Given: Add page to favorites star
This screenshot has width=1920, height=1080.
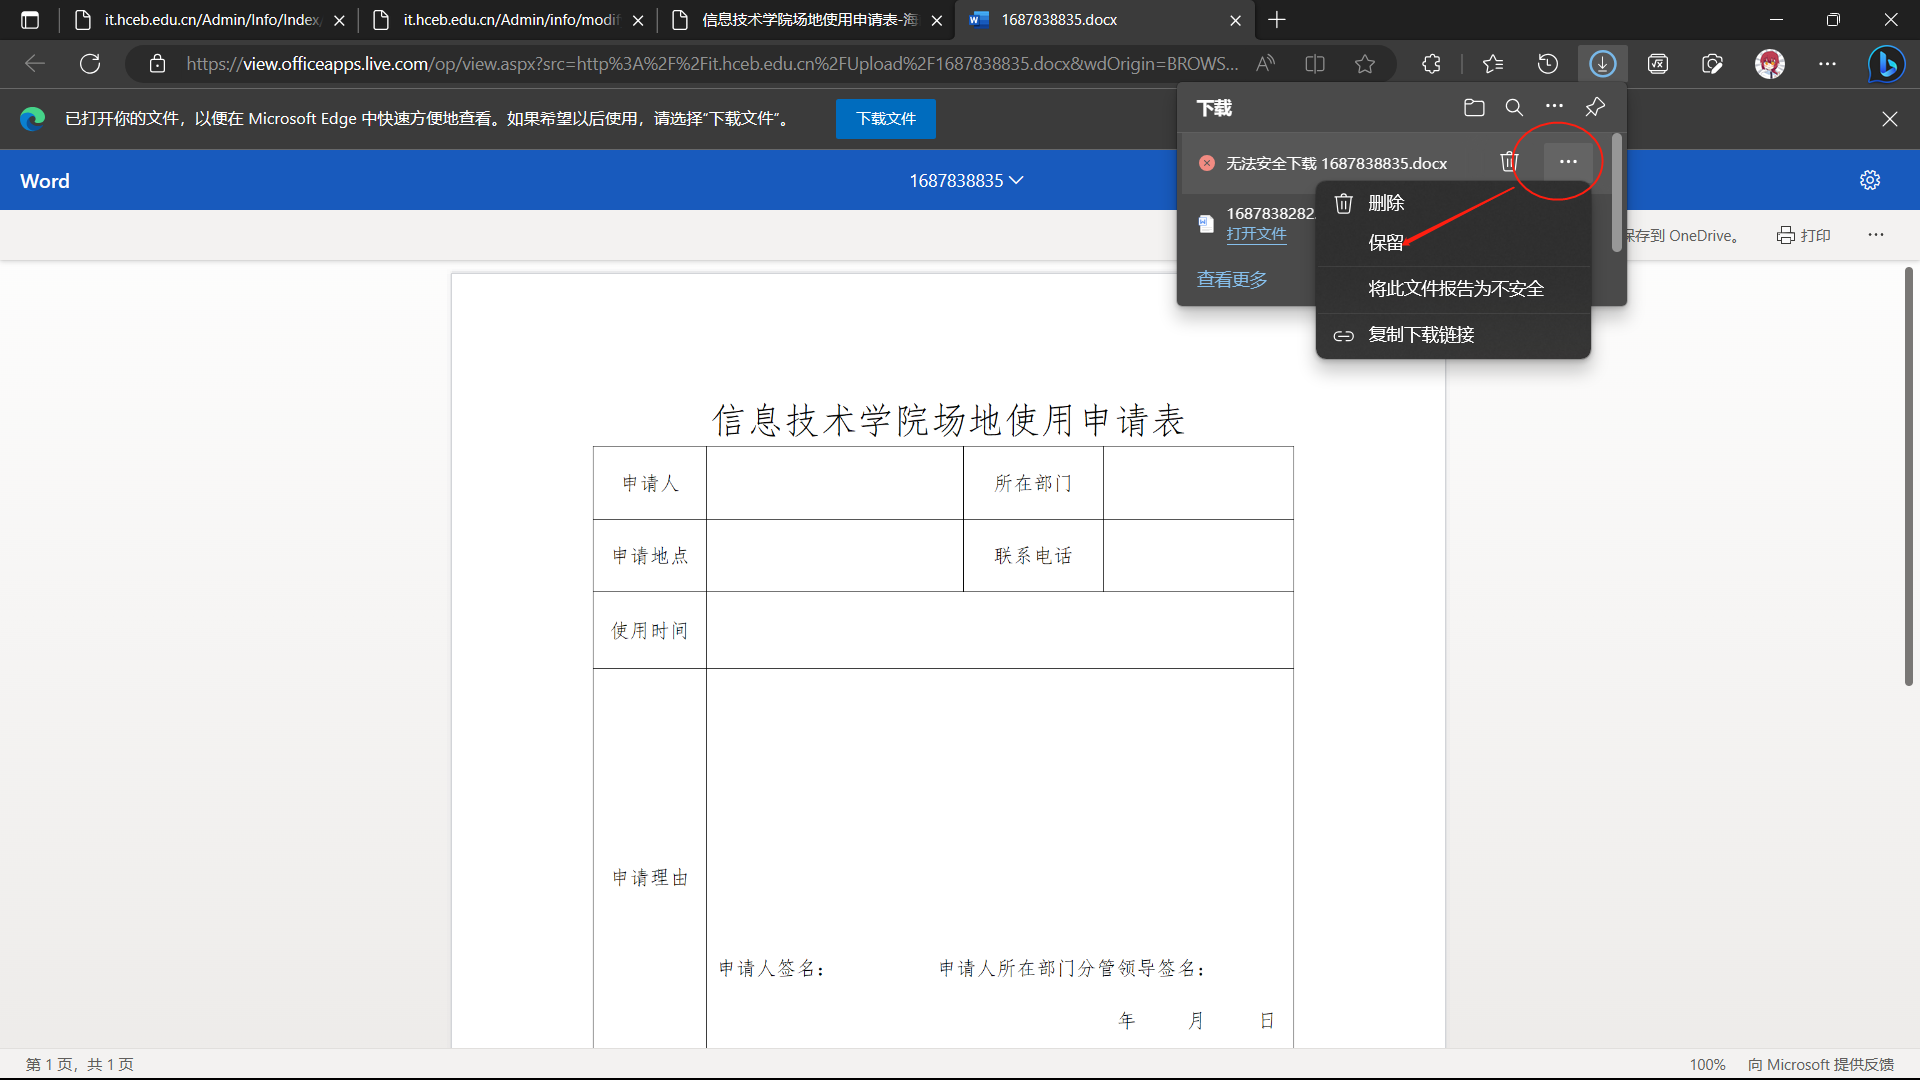Looking at the screenshot, I should coord(1364,64).
